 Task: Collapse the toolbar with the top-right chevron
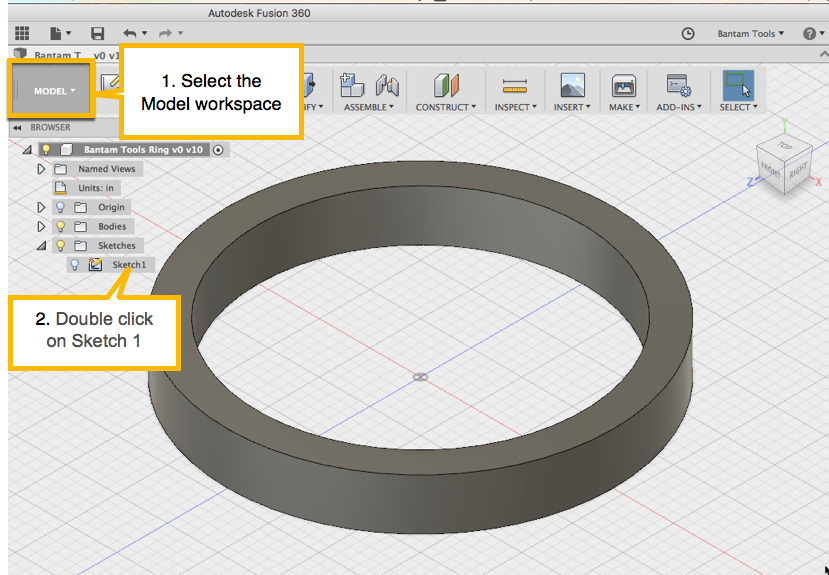tap(823, 54)
